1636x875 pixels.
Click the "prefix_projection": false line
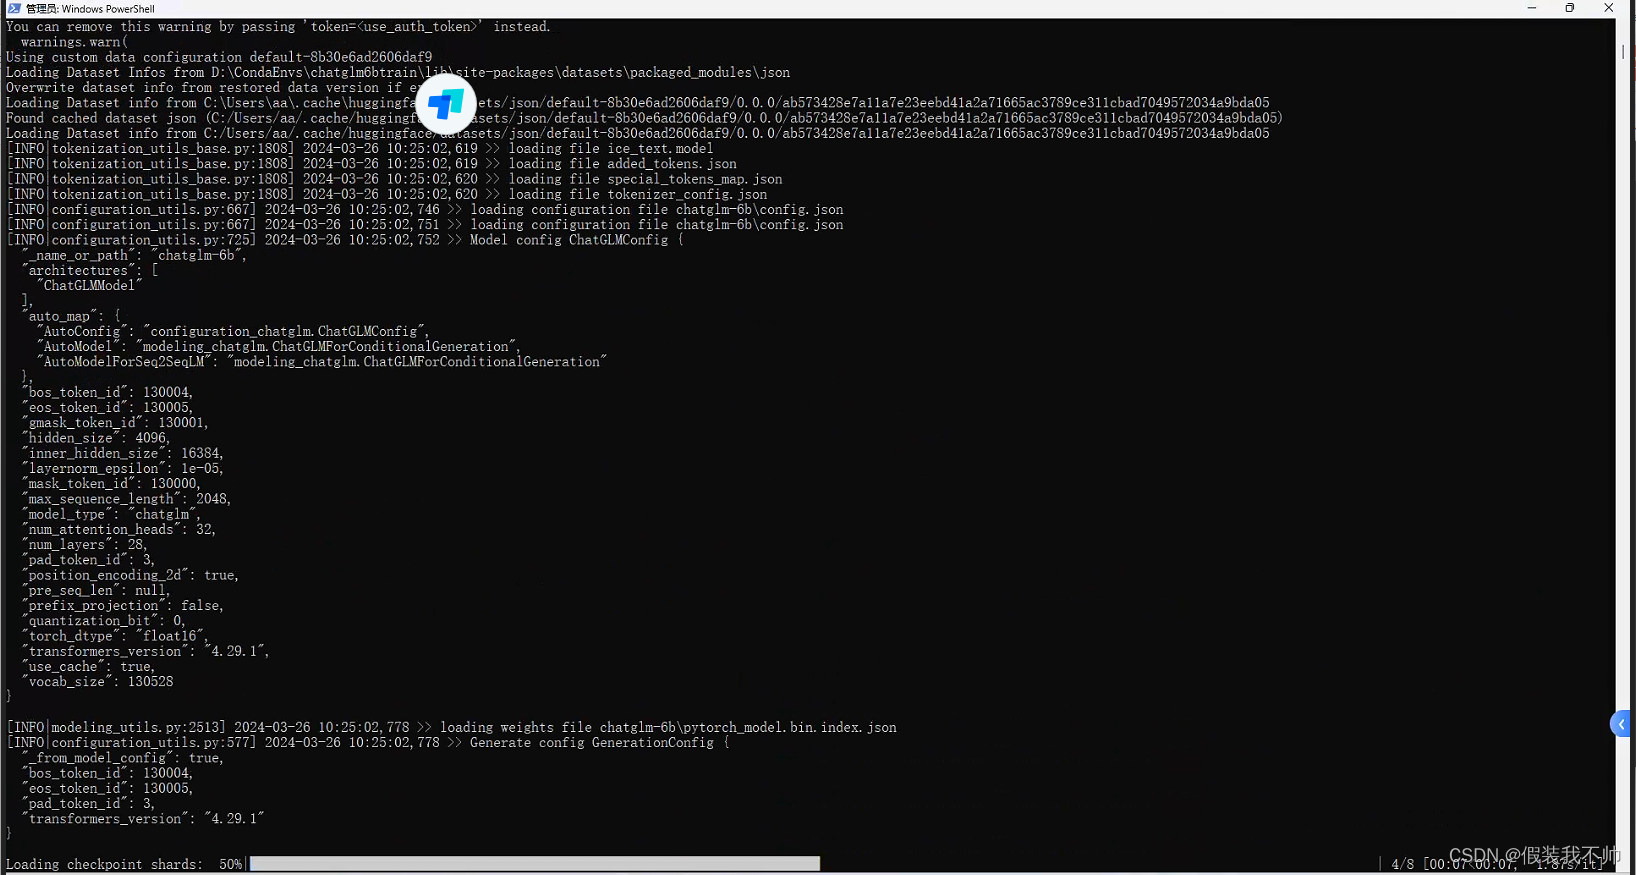pyautogui.click(x=122, y=606)
